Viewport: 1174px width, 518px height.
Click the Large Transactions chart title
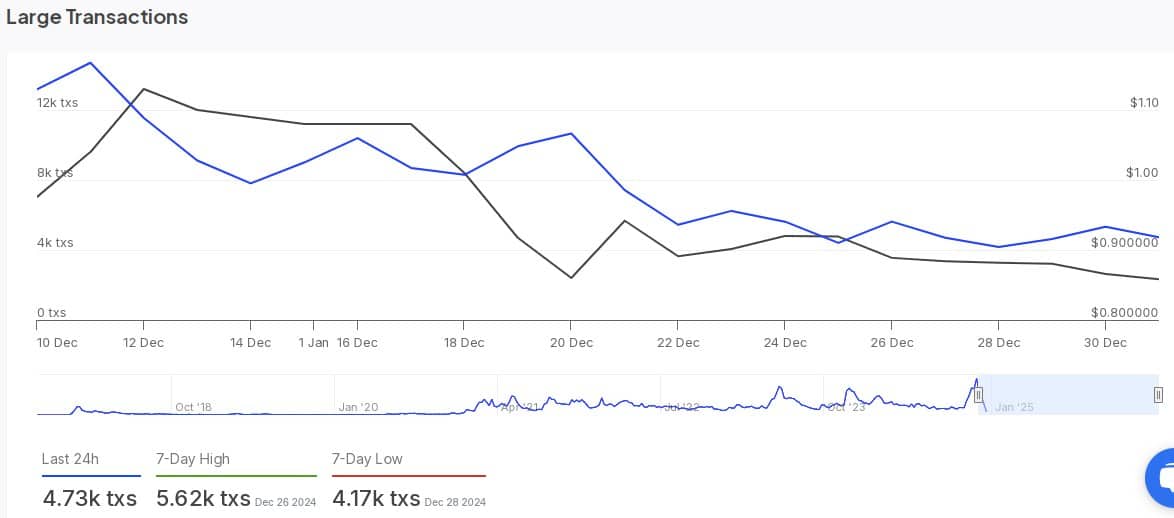tap(97, 17)
